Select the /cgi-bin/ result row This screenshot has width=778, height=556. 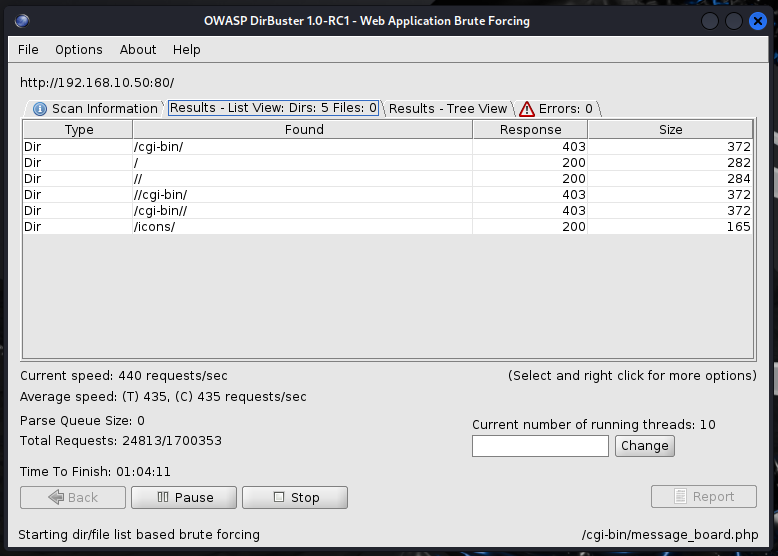point(388,147)
